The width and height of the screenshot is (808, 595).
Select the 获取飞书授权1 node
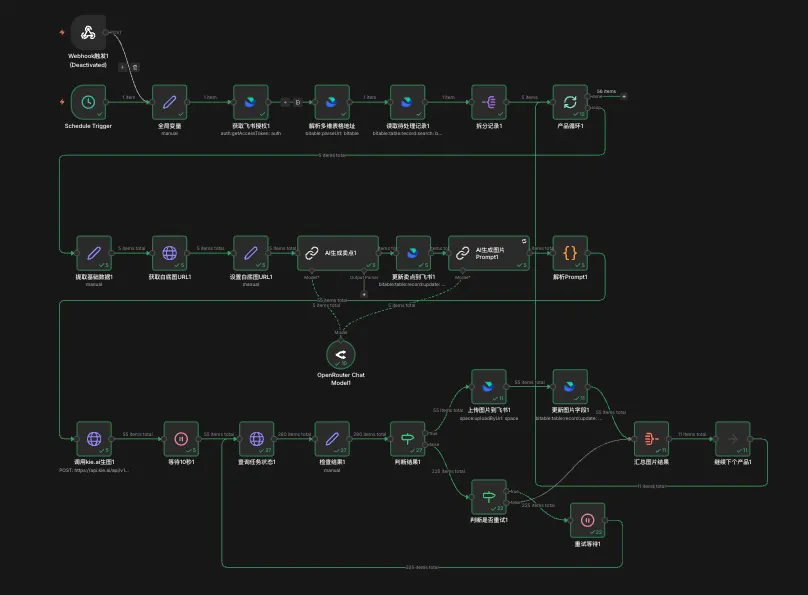250,102
